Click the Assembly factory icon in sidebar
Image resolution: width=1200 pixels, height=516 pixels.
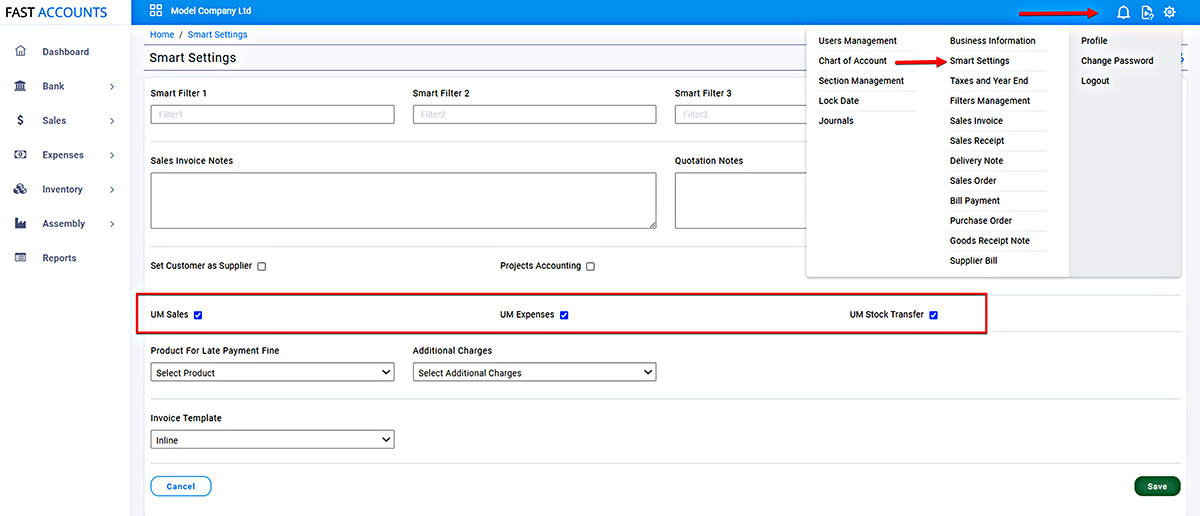click(20, 223)
